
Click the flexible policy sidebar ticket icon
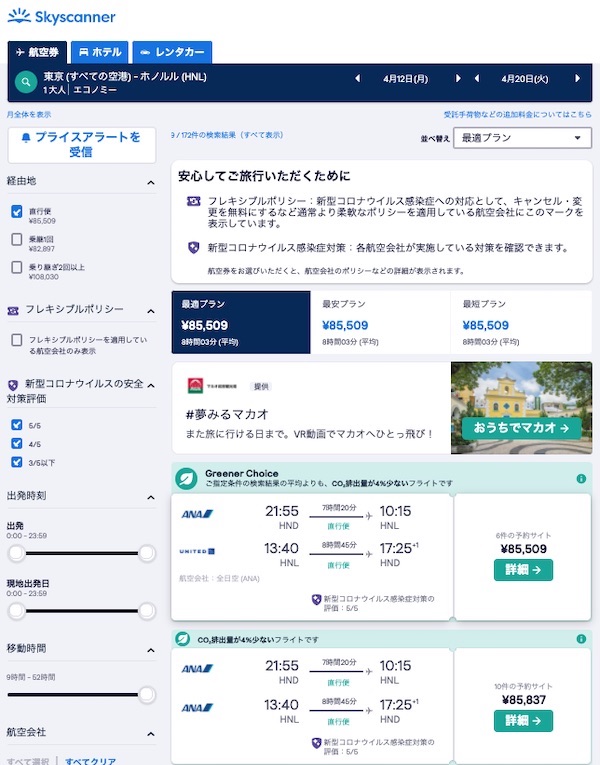tap(13, 311)
